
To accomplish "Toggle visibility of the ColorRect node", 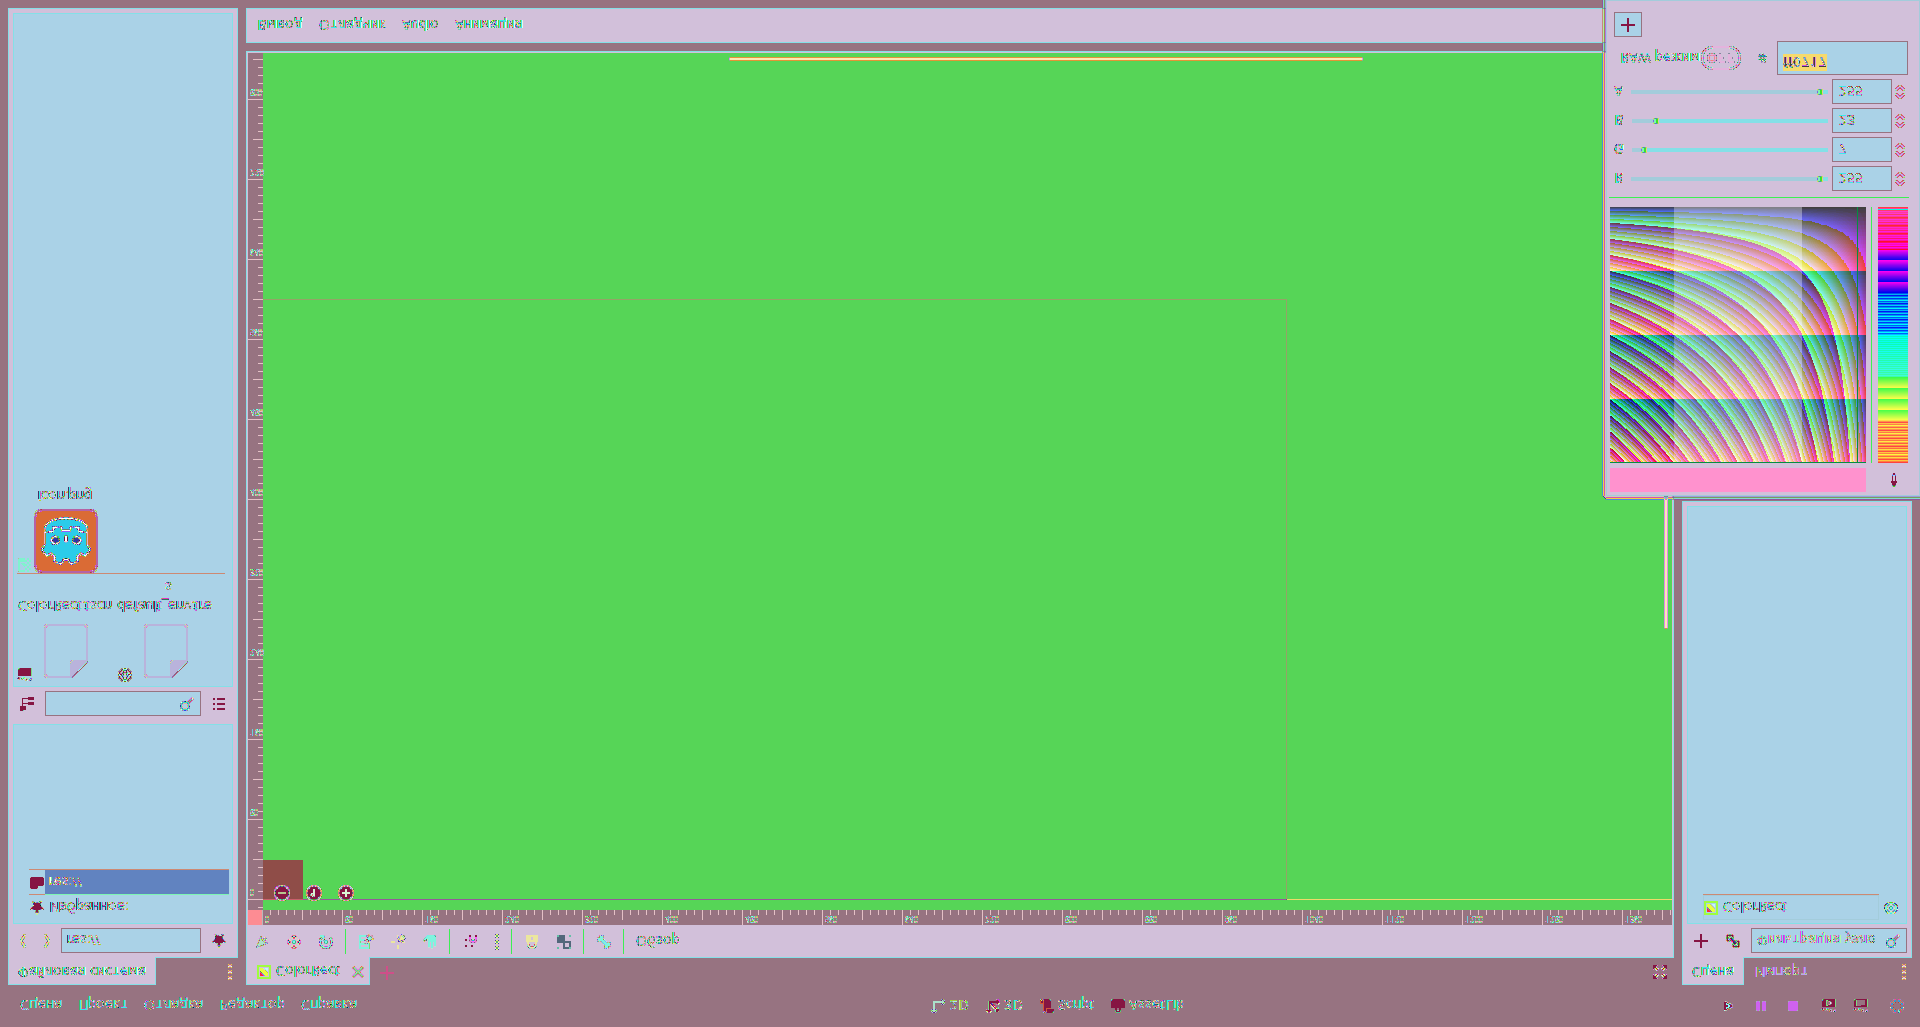I will click(1890, 908).
